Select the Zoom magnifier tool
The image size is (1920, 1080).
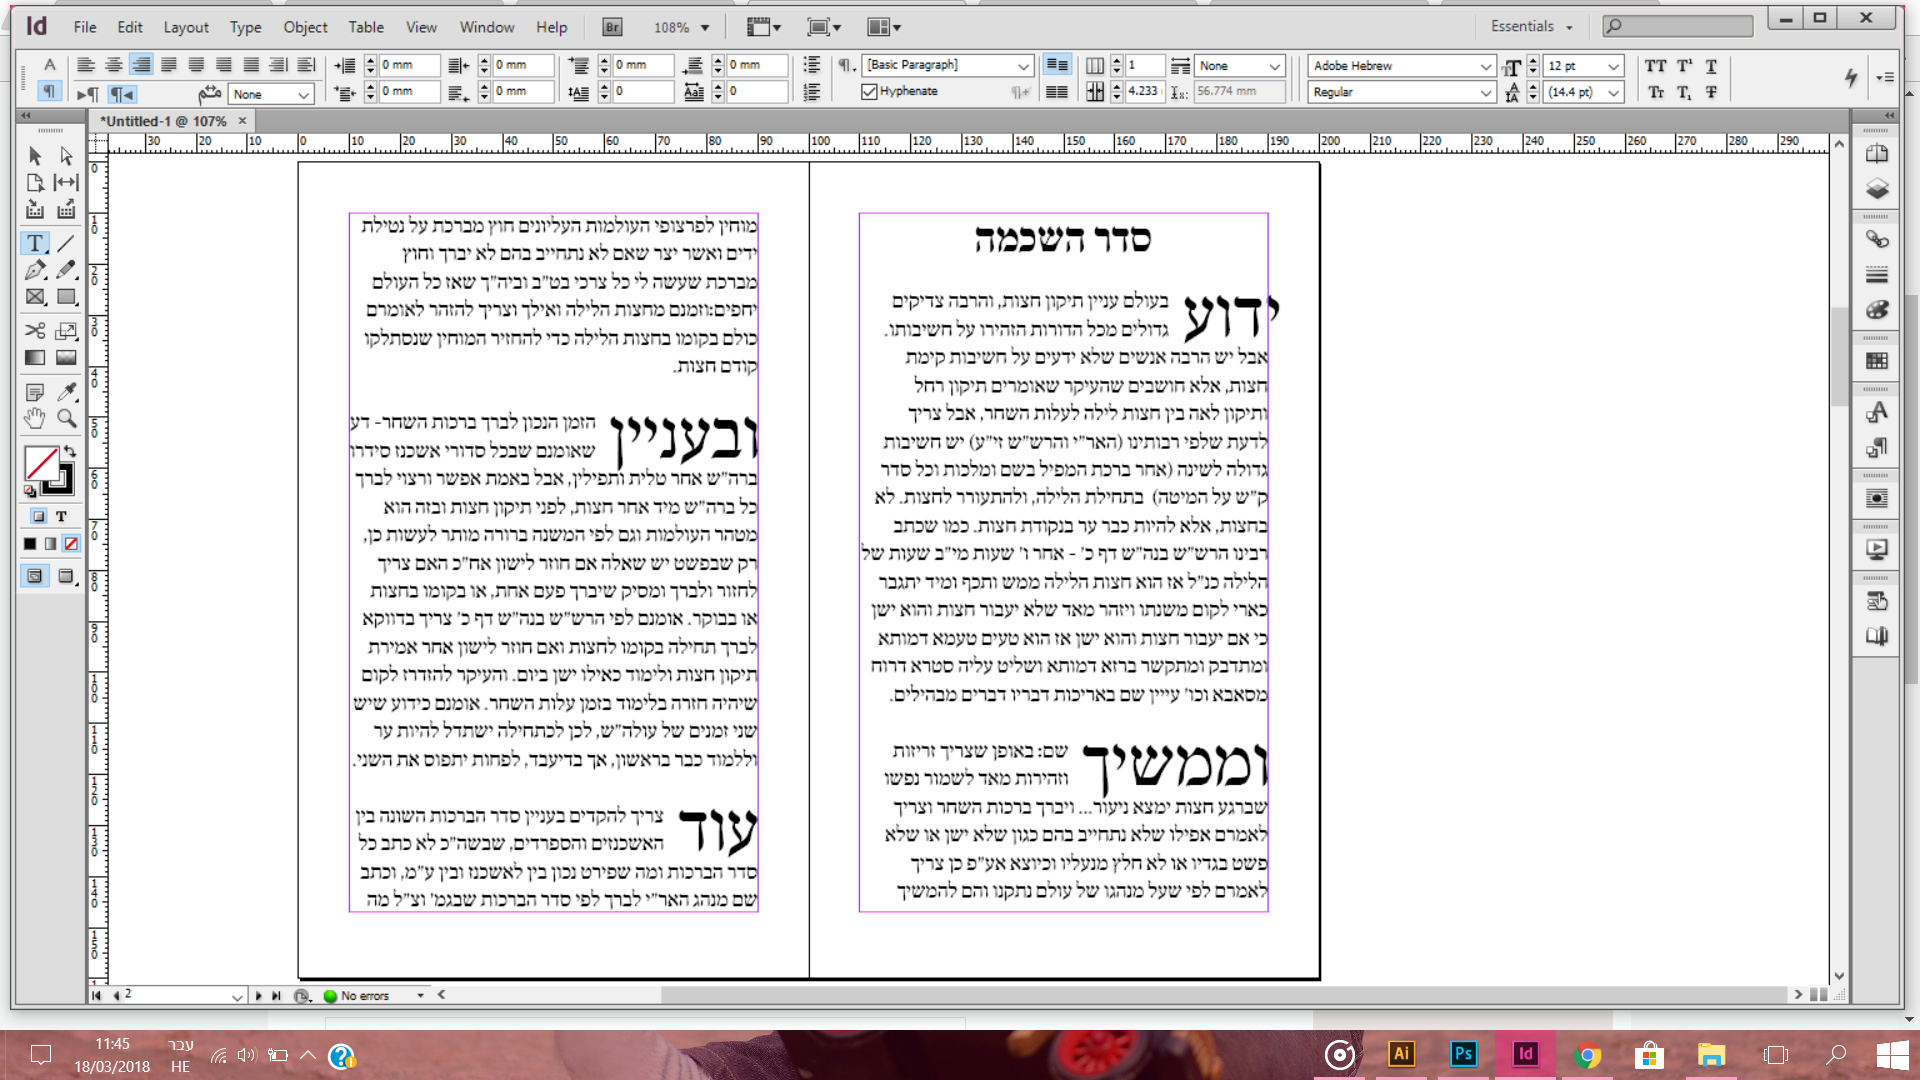click(x=66, y=418)
